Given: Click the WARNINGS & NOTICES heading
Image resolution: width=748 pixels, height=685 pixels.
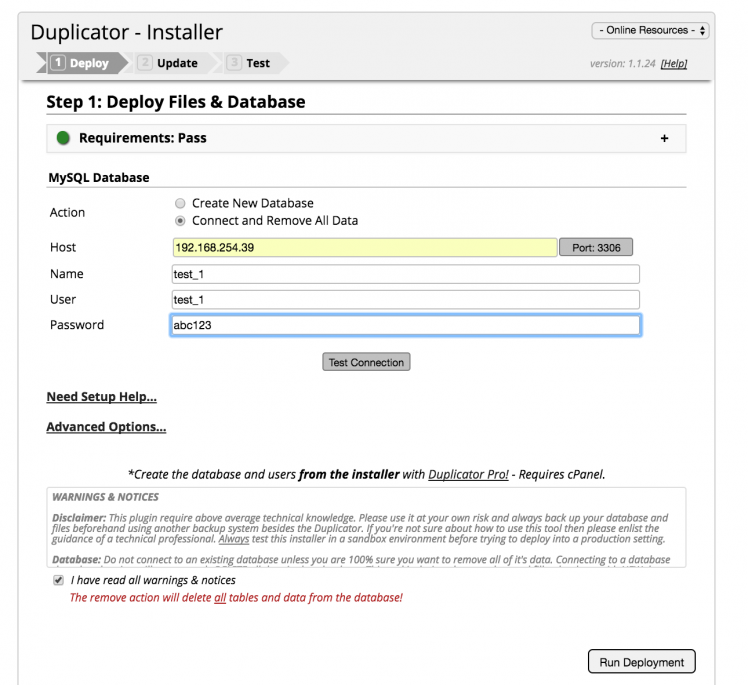Looking at the screenshot, I should [x=105, y=497].
